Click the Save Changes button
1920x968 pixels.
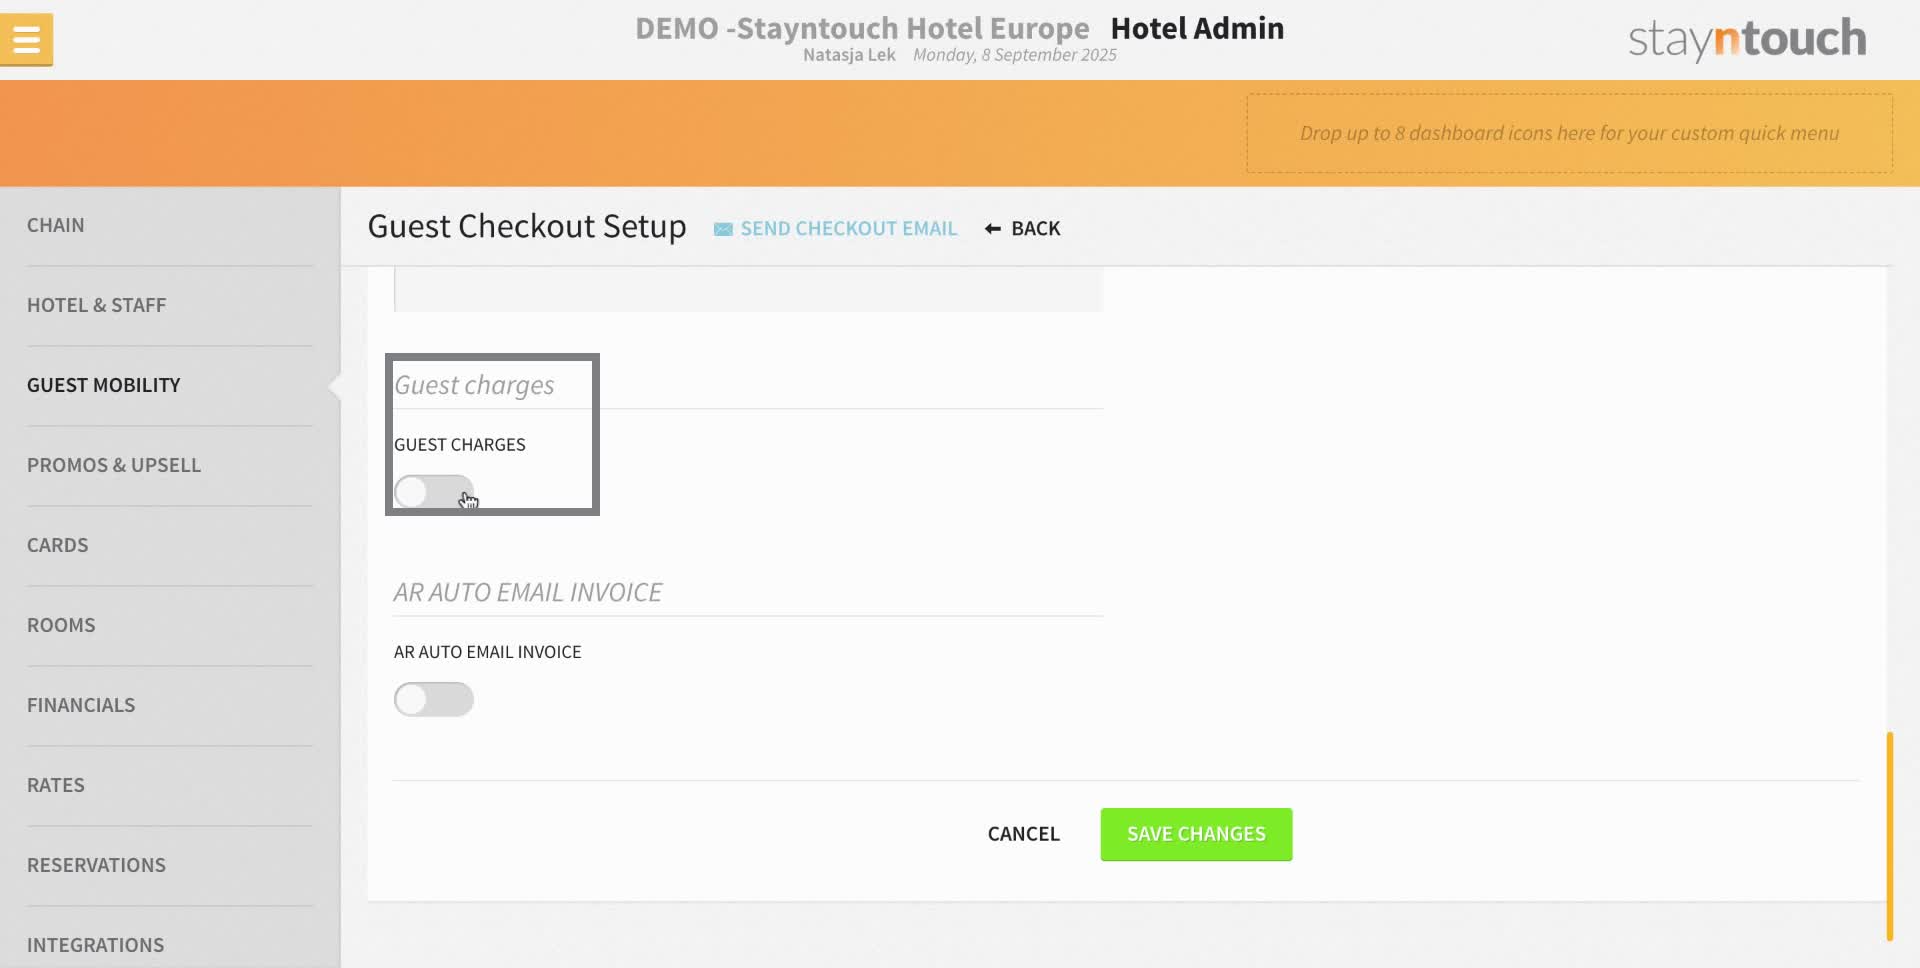[1195, 834]
